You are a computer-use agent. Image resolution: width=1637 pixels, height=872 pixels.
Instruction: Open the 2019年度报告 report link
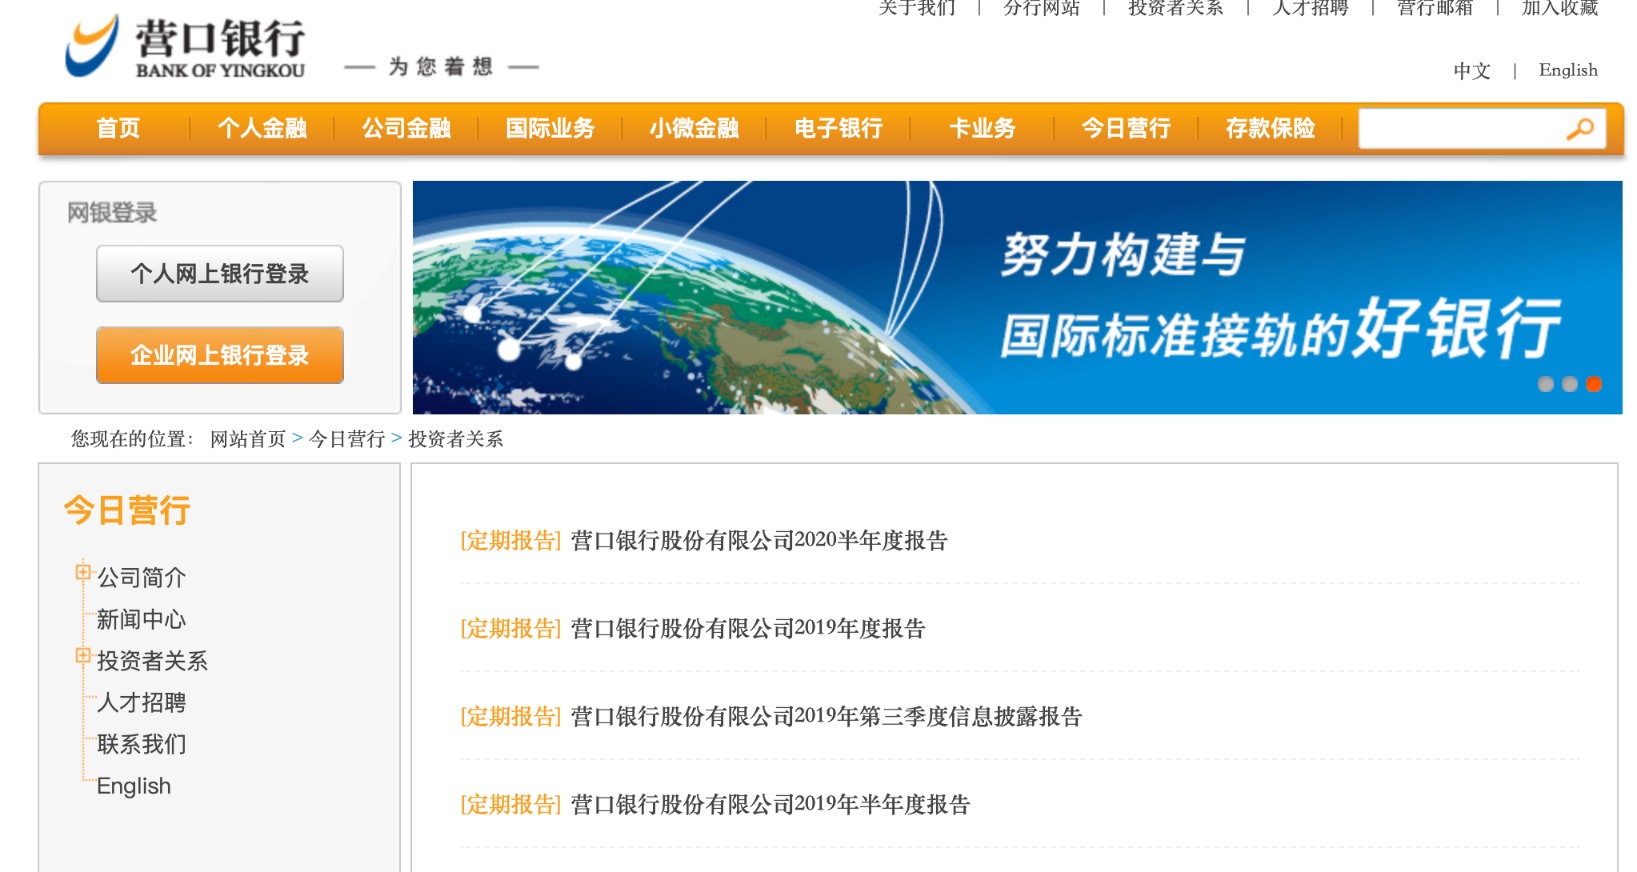pyautogui.click(x=748, y=629)
